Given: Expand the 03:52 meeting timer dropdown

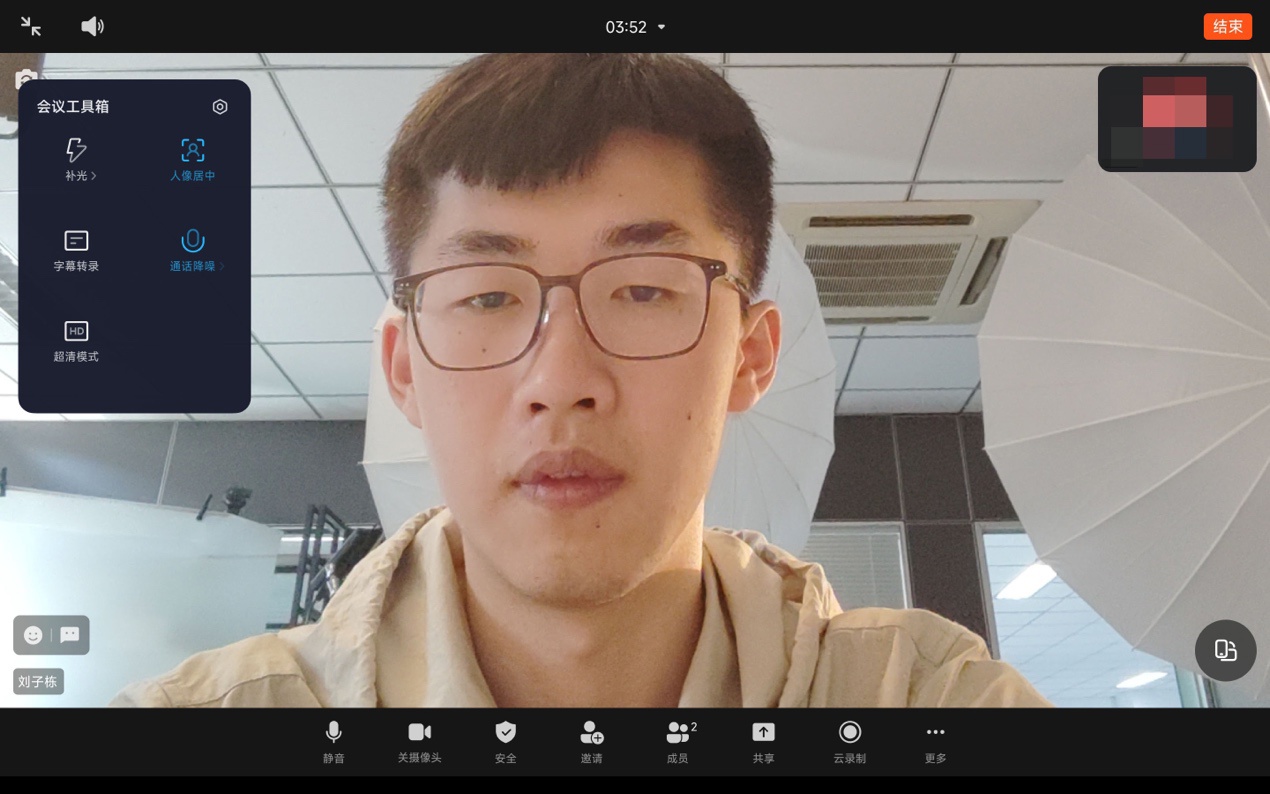Looking at the screenshot, I should click(x=636, y=27).
